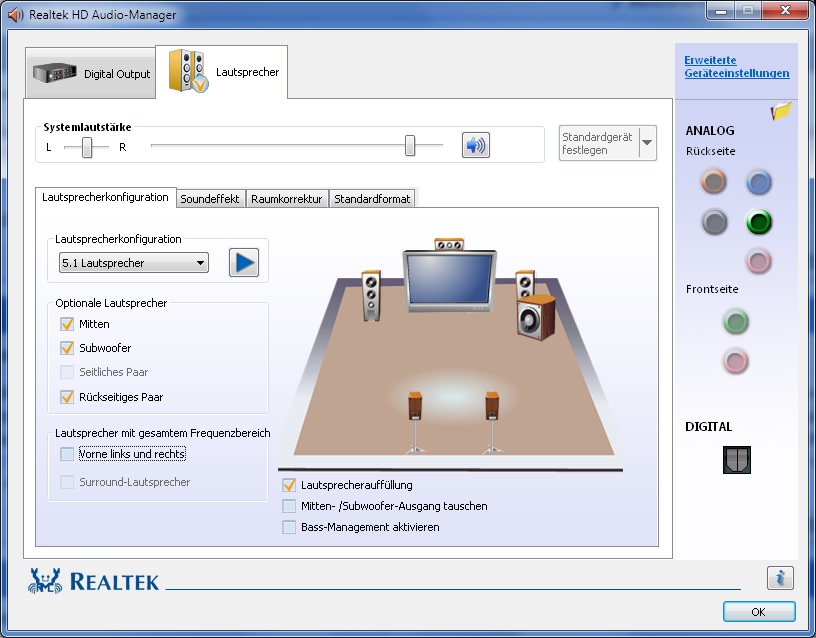
Task: Click the active green rear jack
Action: click(759, 222)
